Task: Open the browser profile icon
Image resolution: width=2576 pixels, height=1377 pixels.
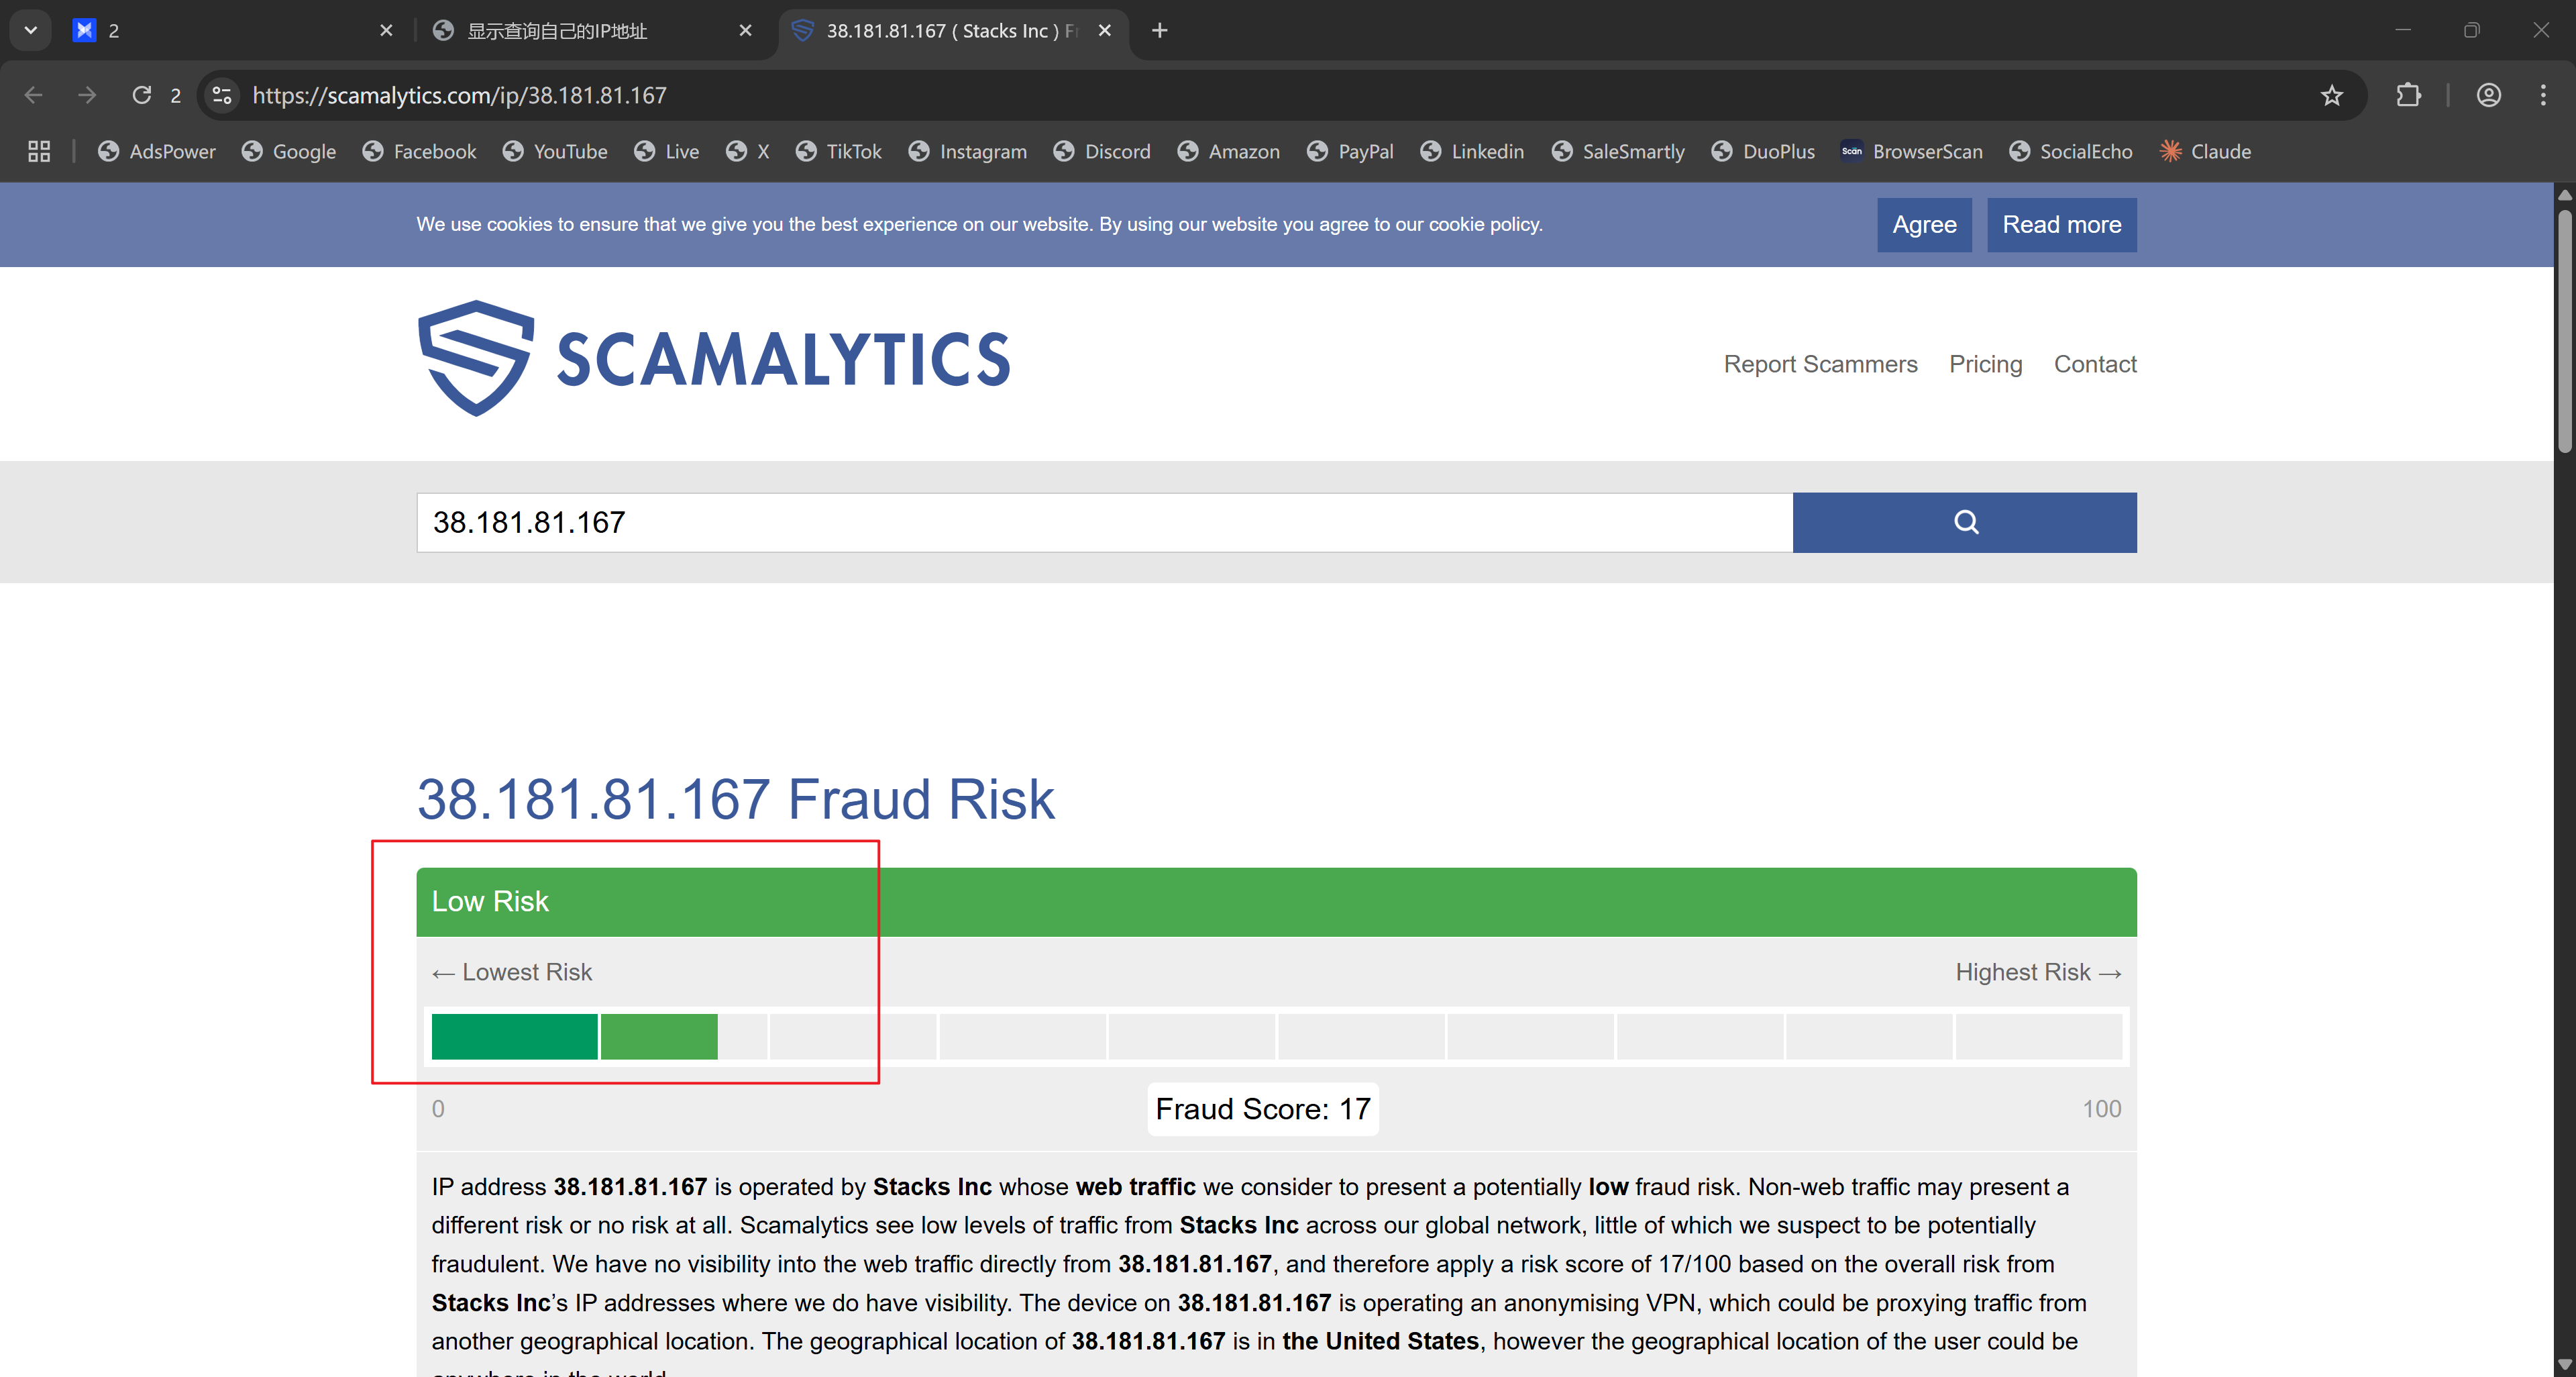Action: [2489, 95]
